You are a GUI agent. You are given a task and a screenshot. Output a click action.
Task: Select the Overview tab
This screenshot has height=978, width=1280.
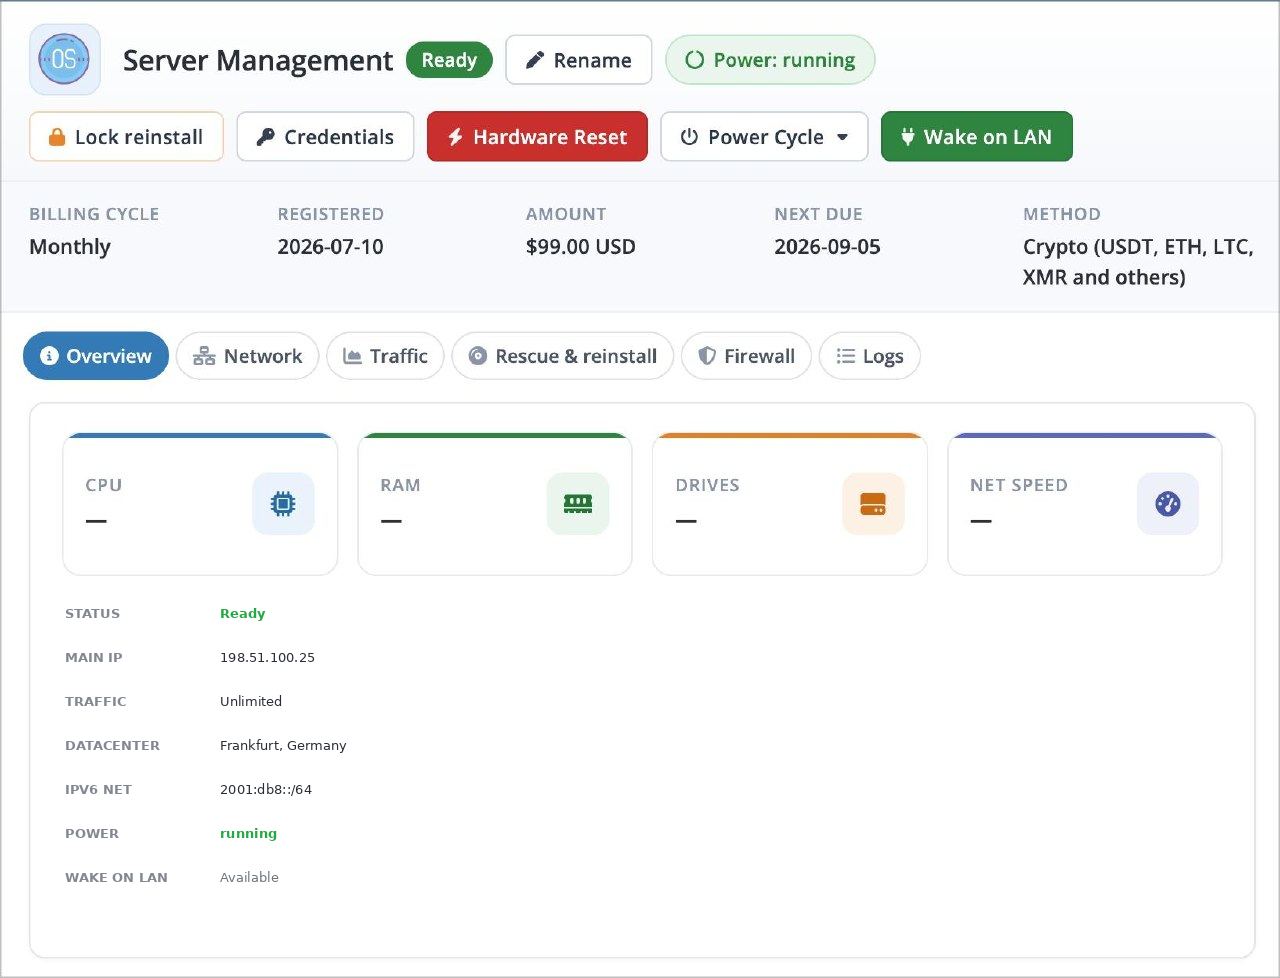[96, 356]
